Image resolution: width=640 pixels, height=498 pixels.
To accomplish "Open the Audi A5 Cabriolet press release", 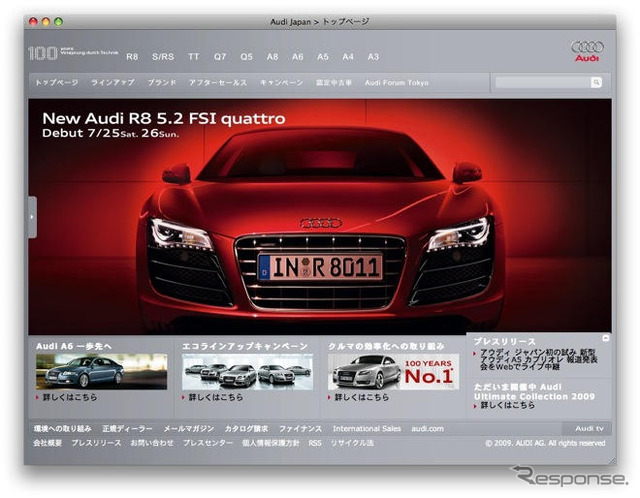I will click(538, 360).
